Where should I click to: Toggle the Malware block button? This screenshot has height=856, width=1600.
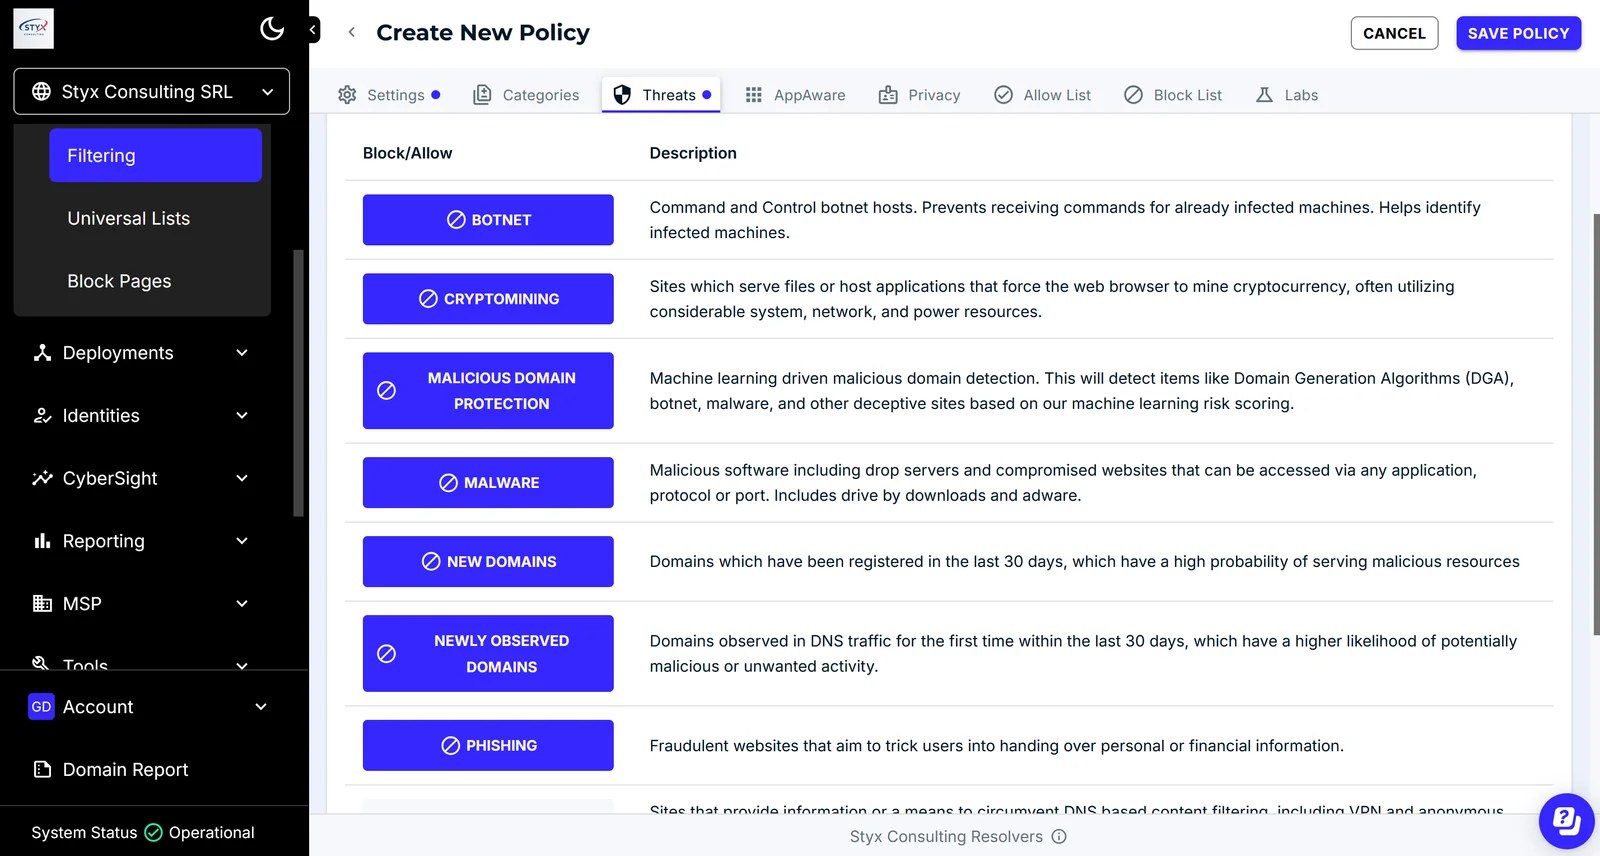tap(488, 483)
